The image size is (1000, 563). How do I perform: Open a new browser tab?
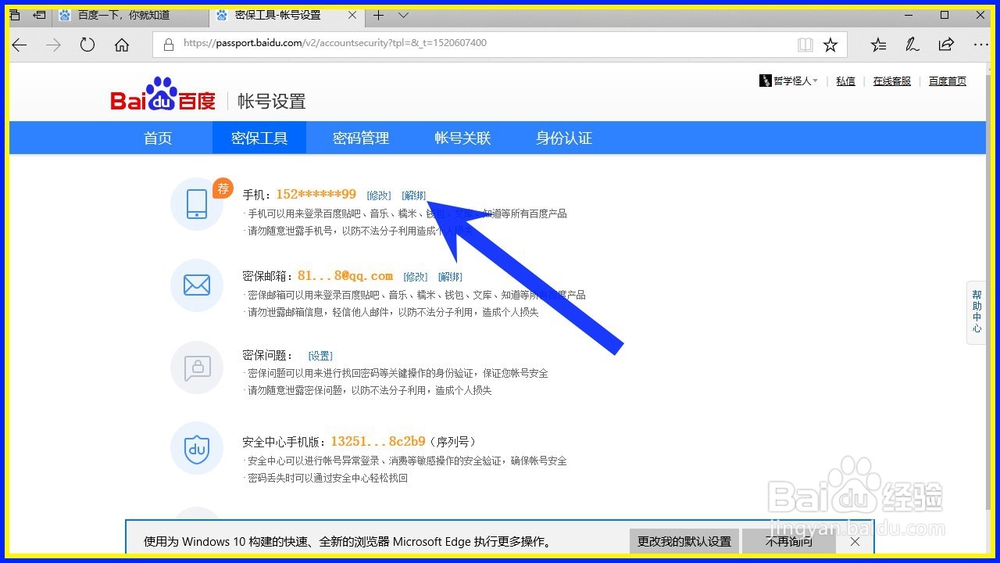click(379, 15)
